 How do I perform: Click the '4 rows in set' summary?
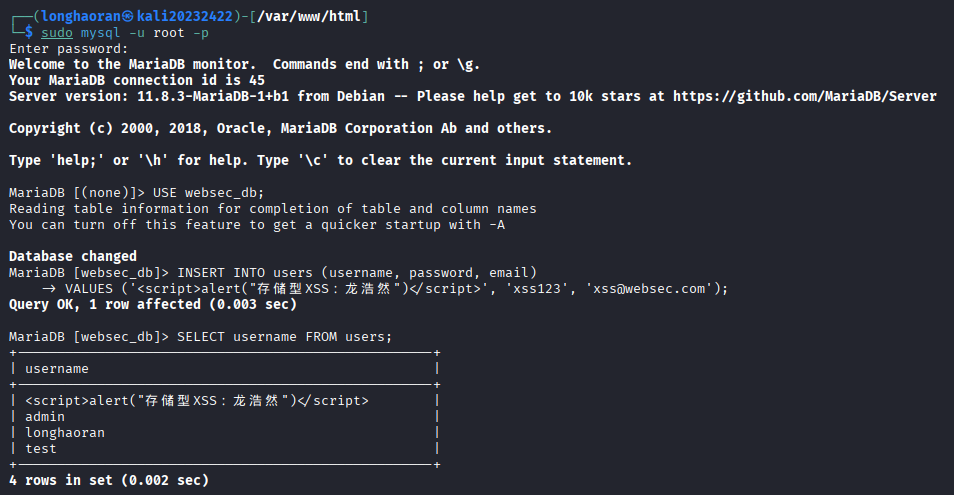coord(109,481)
